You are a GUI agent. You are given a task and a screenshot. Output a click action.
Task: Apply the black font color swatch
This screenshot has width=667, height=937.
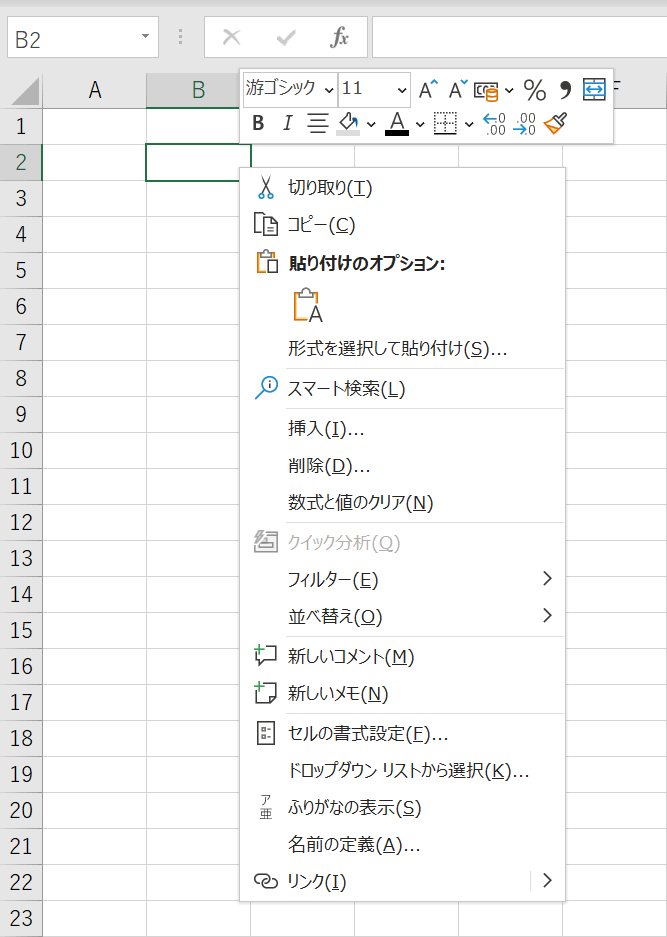click(x=397, y=124)
